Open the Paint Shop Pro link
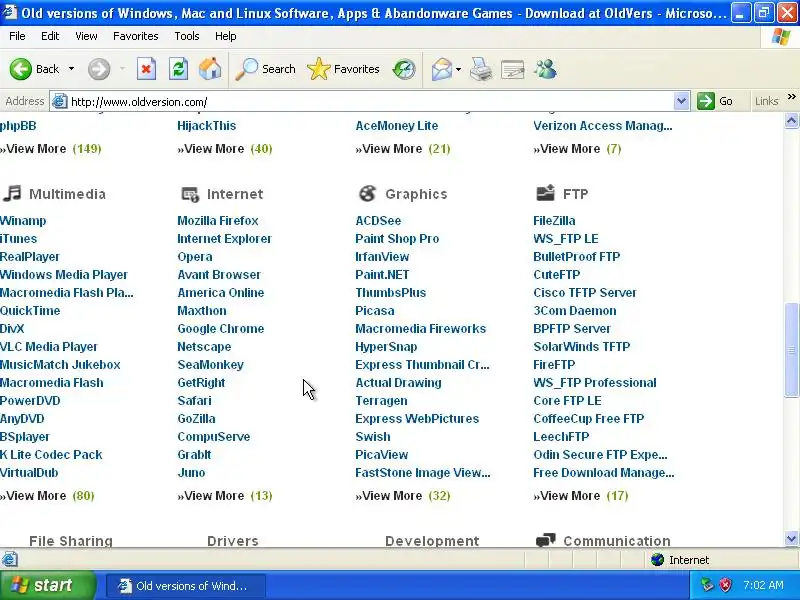The height and width of the screenshot is (600, 800). pyautogui.click(x=397, y=239)
